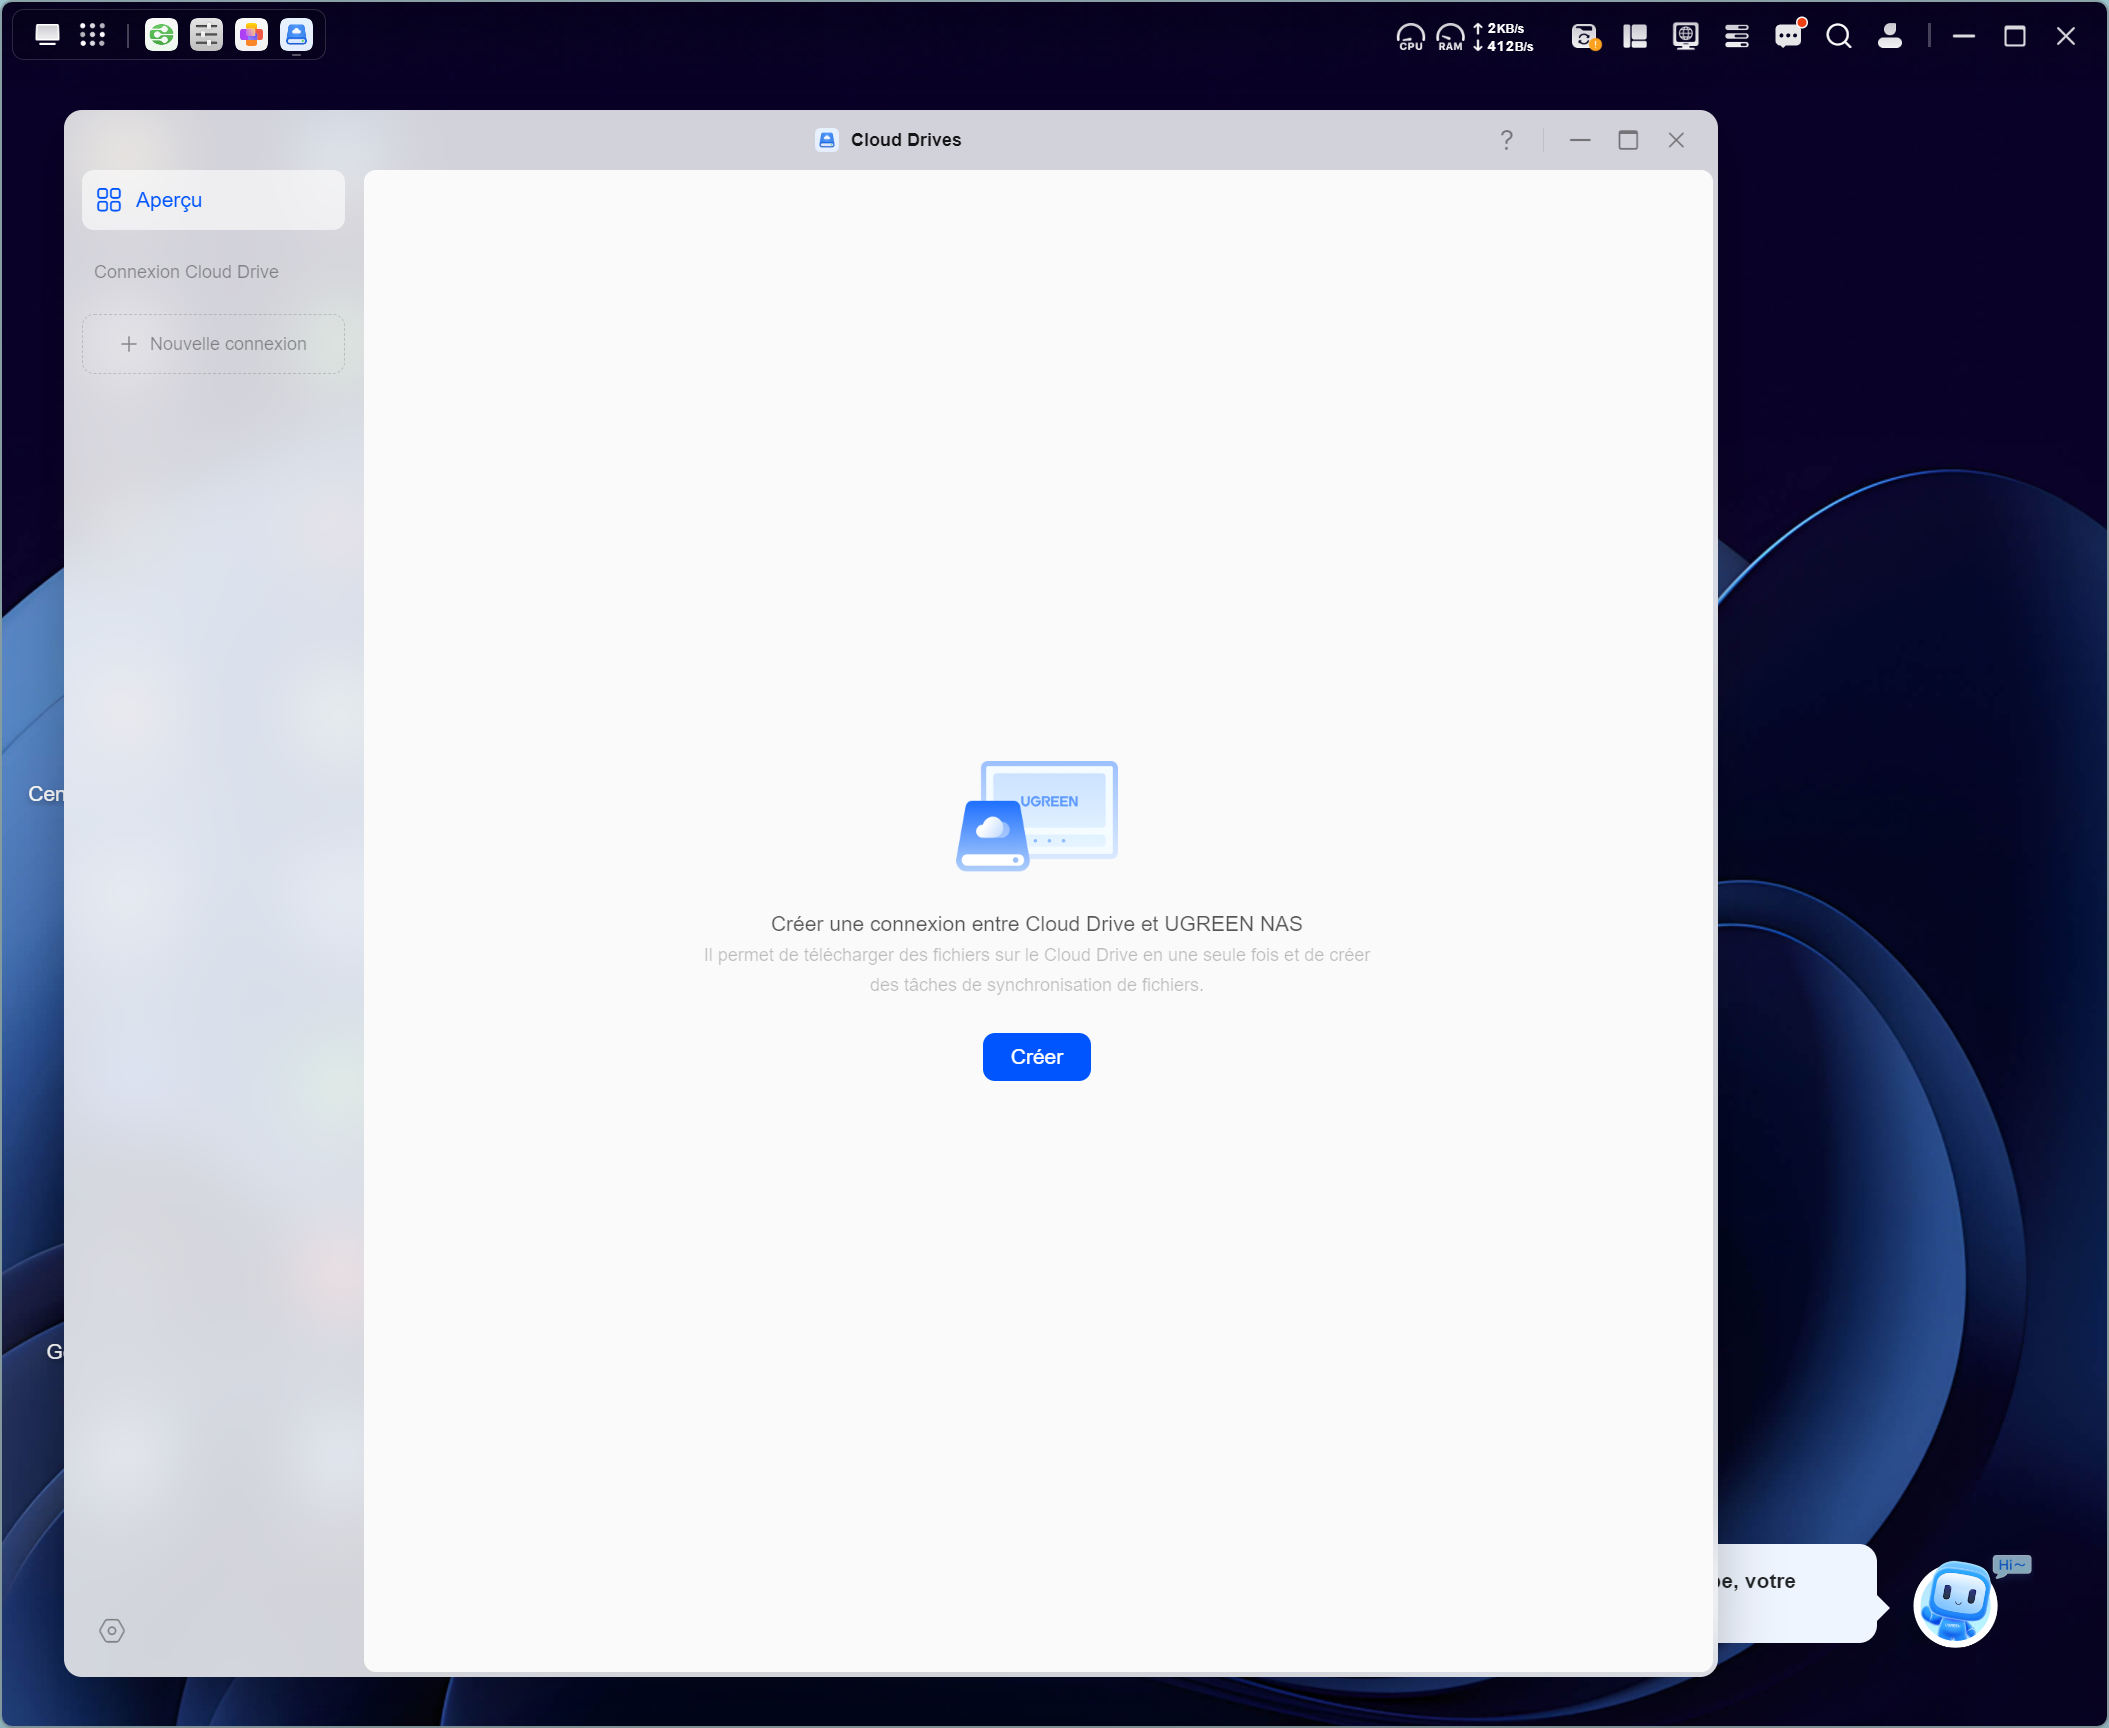Open the orange-purple app in taskbar
Image resolution: width=2109 pixels, height=1728 pixels.
(251, 35)
